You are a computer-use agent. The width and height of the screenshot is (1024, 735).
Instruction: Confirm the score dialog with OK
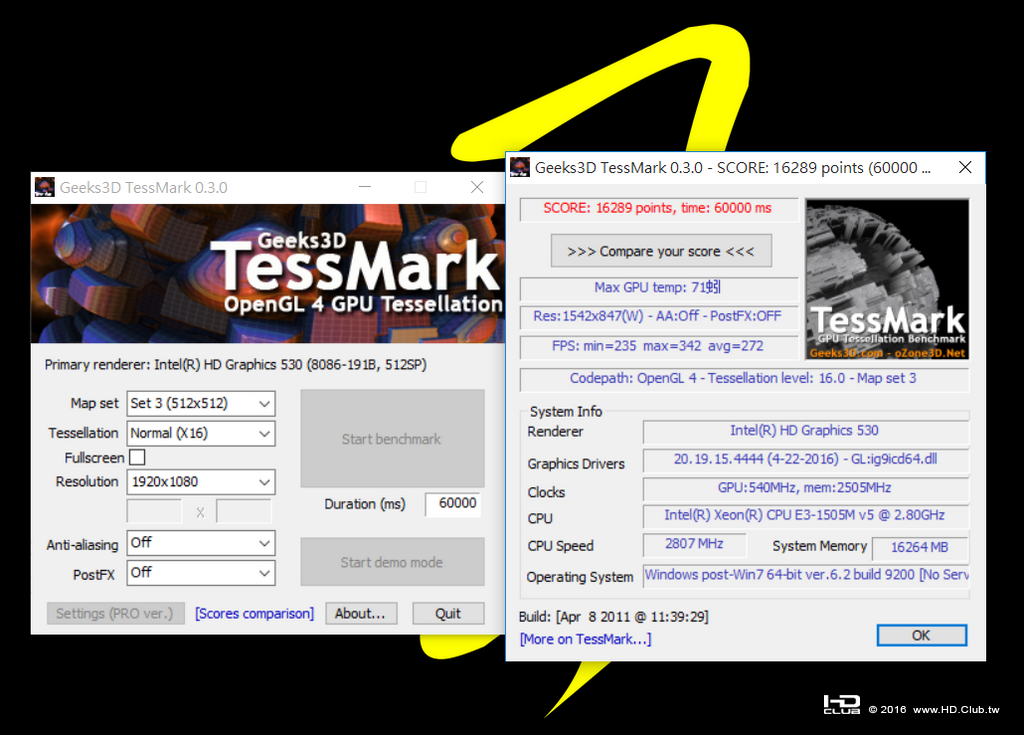[921, 635]
